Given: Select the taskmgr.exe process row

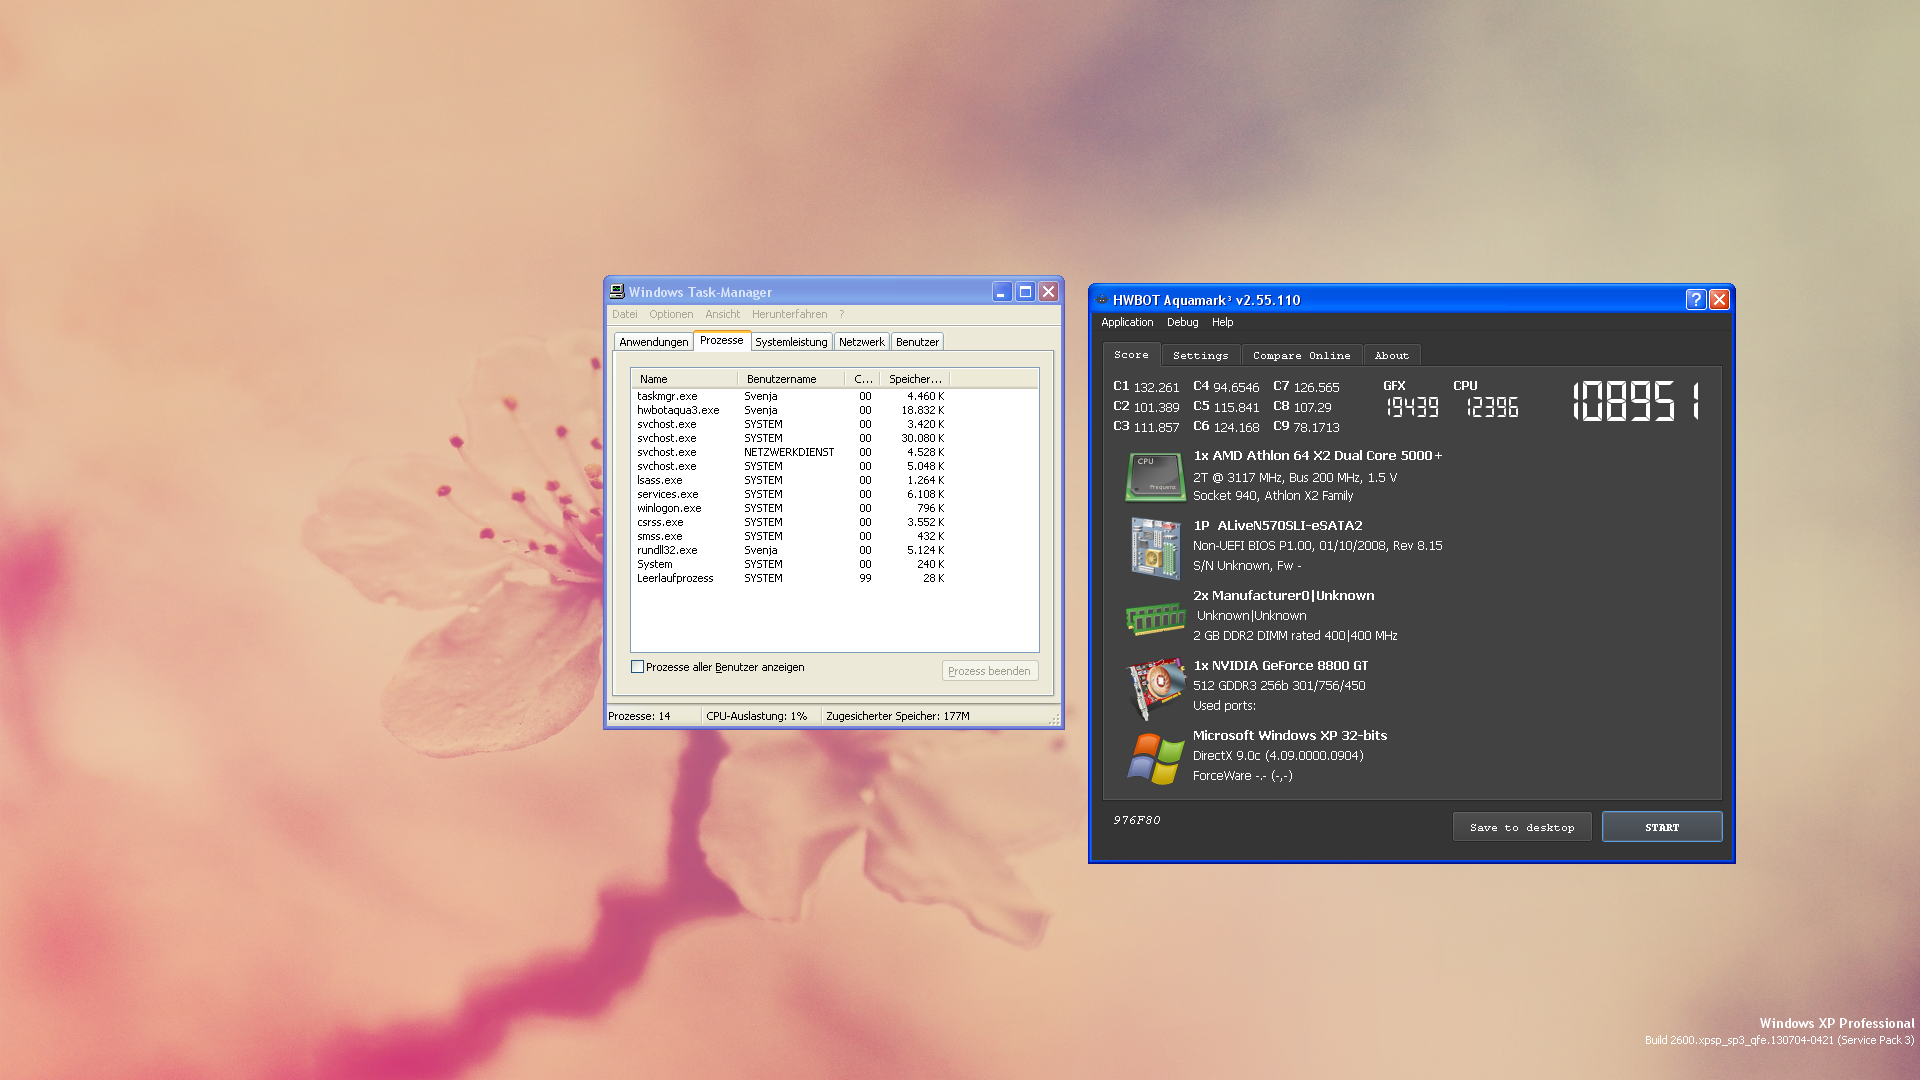Looking at the screenshot, I should pos(790,396).
